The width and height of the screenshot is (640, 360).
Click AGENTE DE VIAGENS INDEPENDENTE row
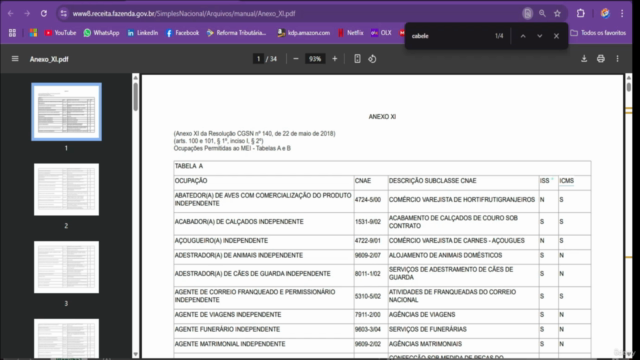coord(382,315)
